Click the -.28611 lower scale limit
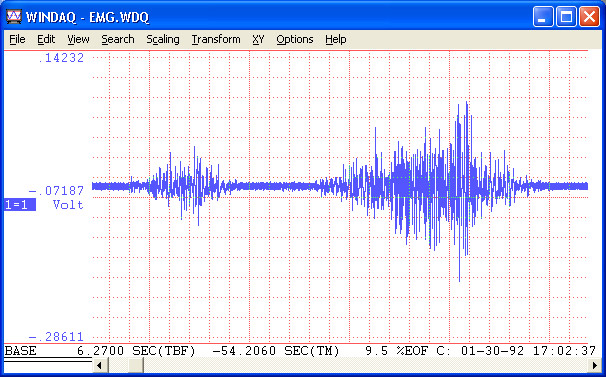The image size is (606, 377). point(56,337)
